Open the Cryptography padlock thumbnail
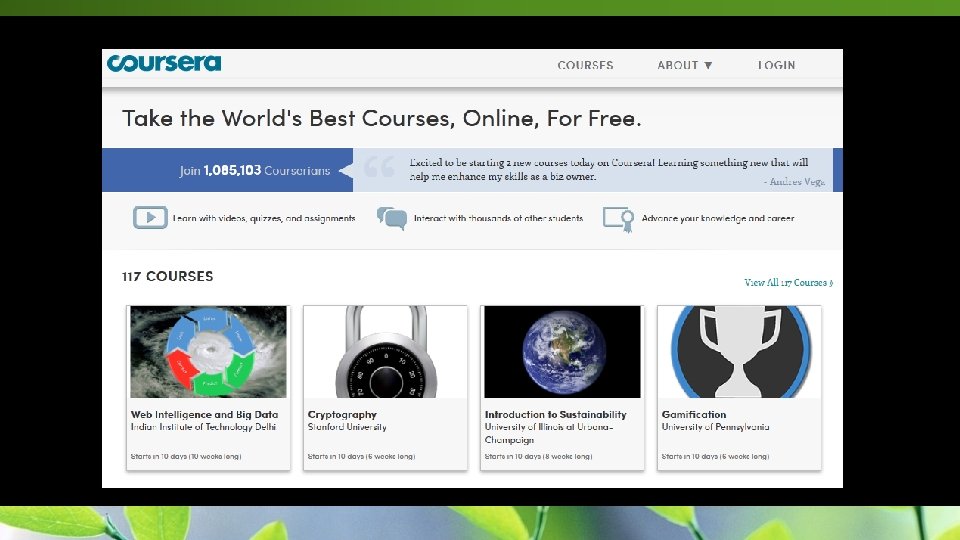Viewport: 960px width, 540px height. click(x=385, y=352)
